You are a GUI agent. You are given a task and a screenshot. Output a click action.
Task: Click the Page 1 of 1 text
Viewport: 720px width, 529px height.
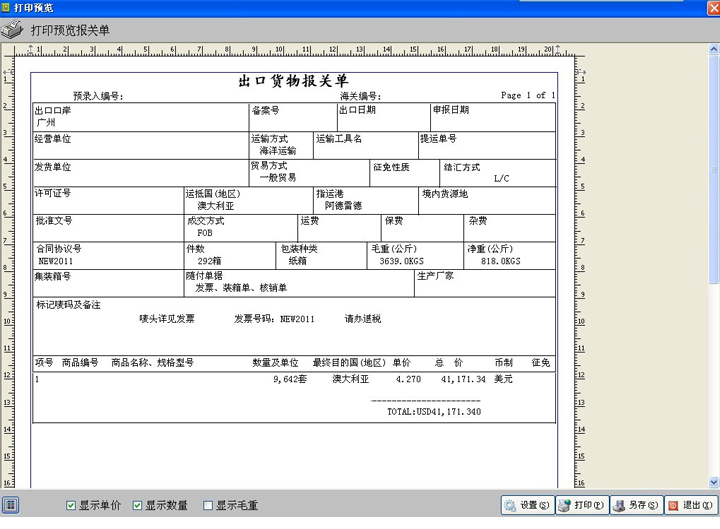coord(528,95)
